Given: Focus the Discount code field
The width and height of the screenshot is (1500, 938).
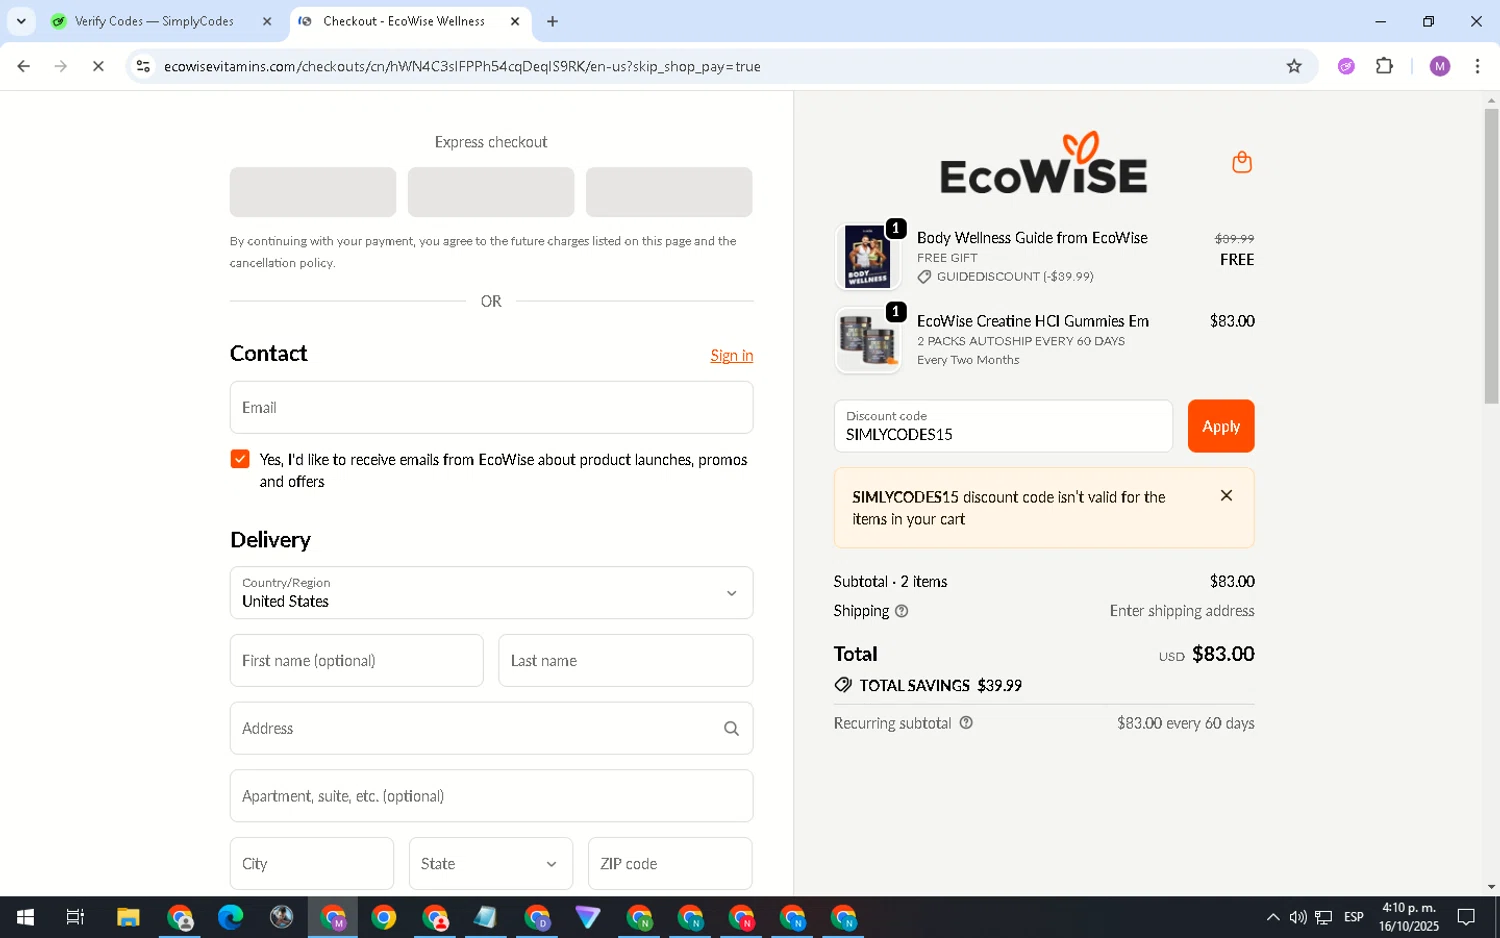Looking at the screenshot, I should (x=1003, y=426).
